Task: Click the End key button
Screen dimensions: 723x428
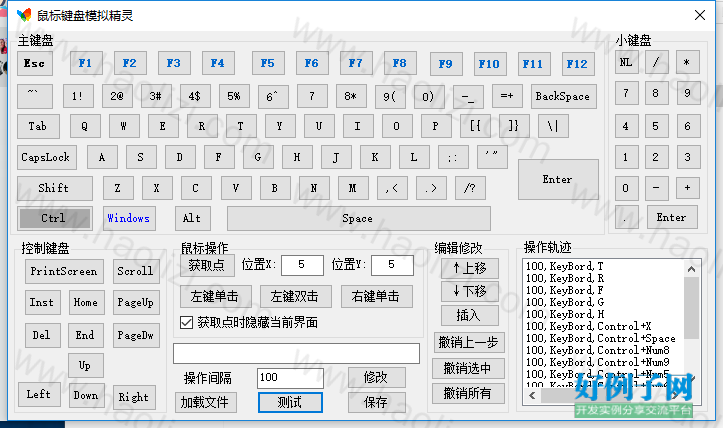Action: pyautogui.click(x=86, y=335)
